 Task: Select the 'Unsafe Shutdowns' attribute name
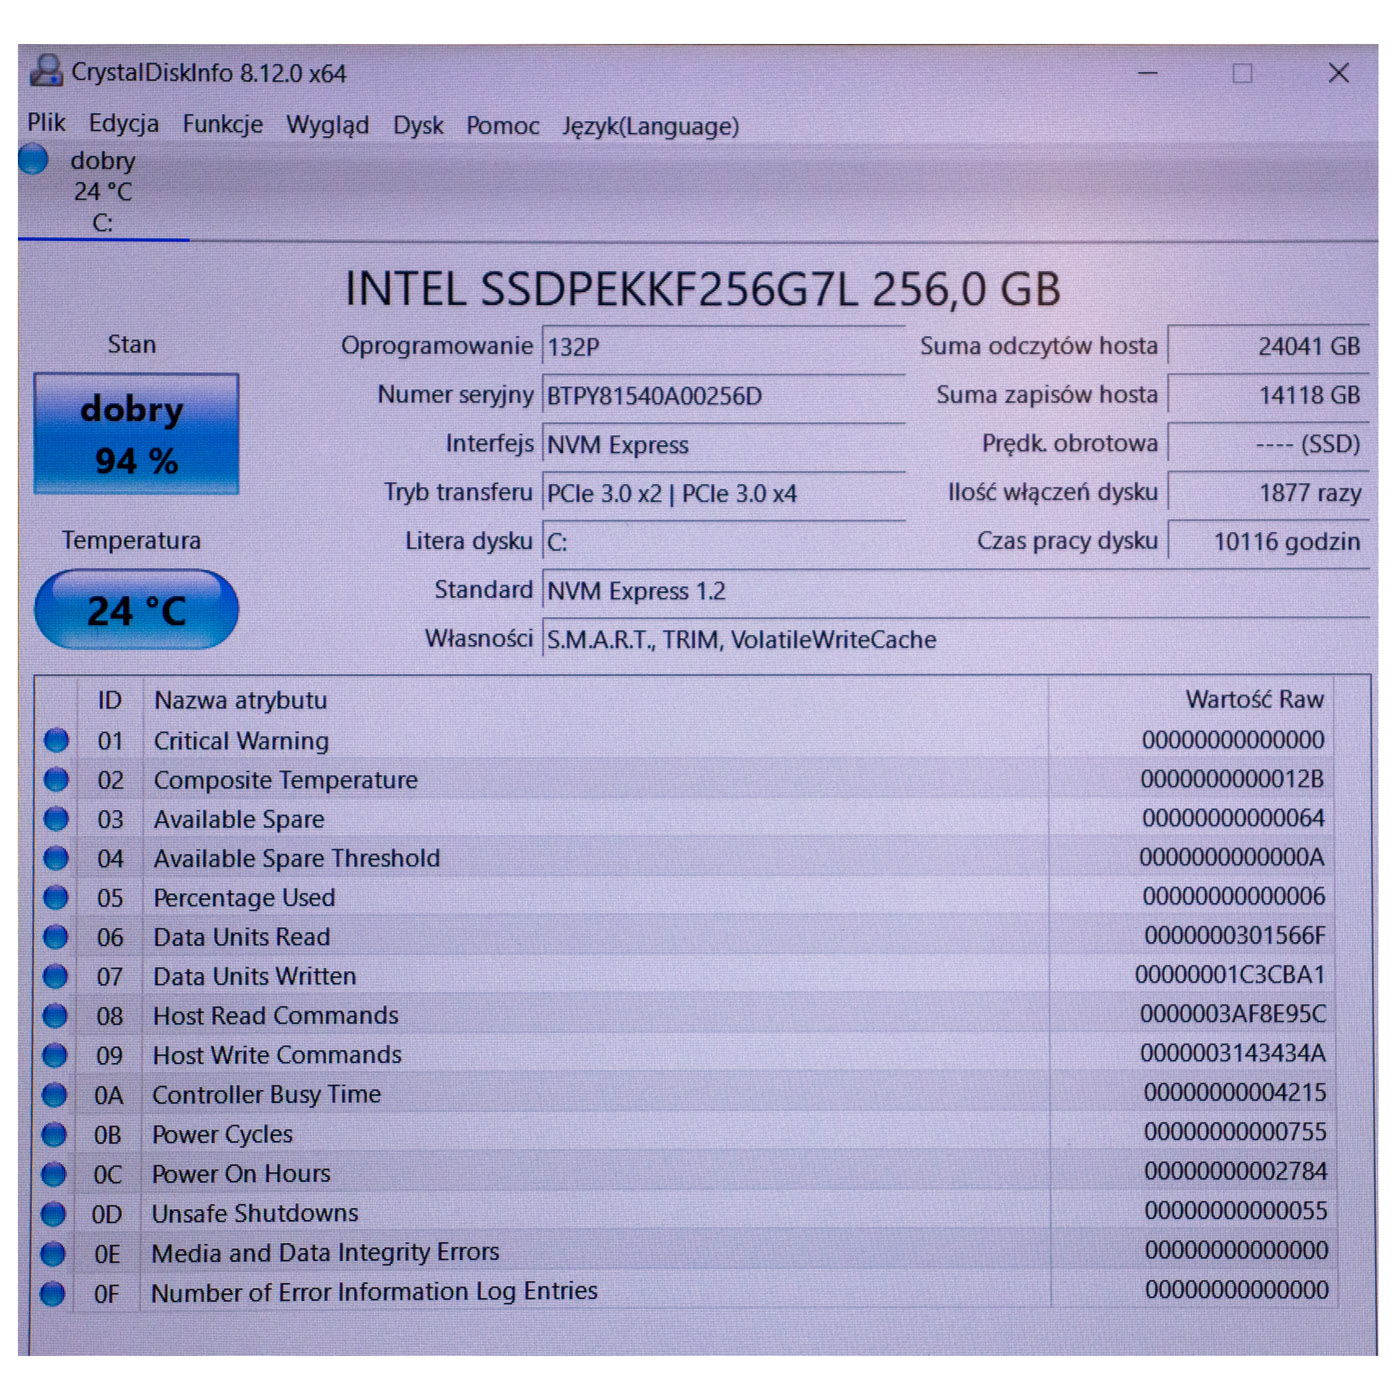tap(255, 1213)
